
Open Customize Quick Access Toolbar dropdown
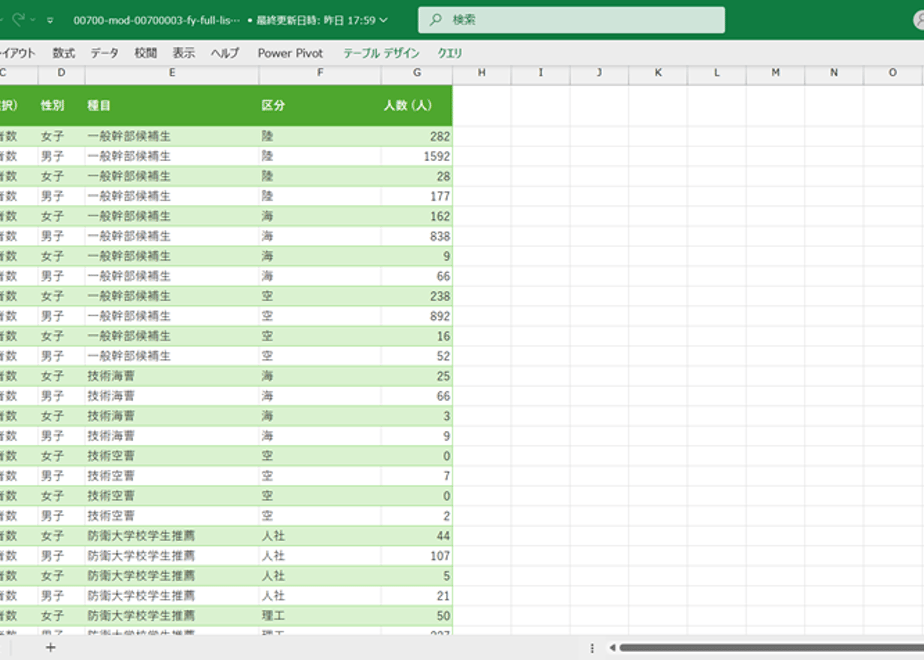click(x=50, y=21)
